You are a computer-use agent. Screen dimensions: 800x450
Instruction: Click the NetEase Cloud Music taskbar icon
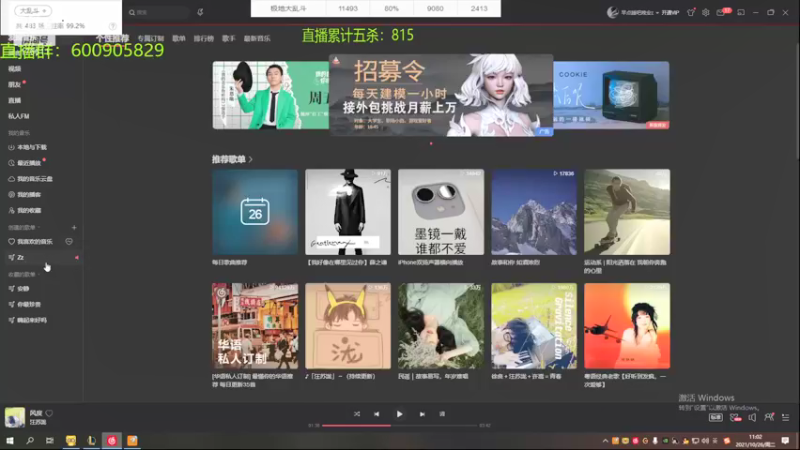112,440
